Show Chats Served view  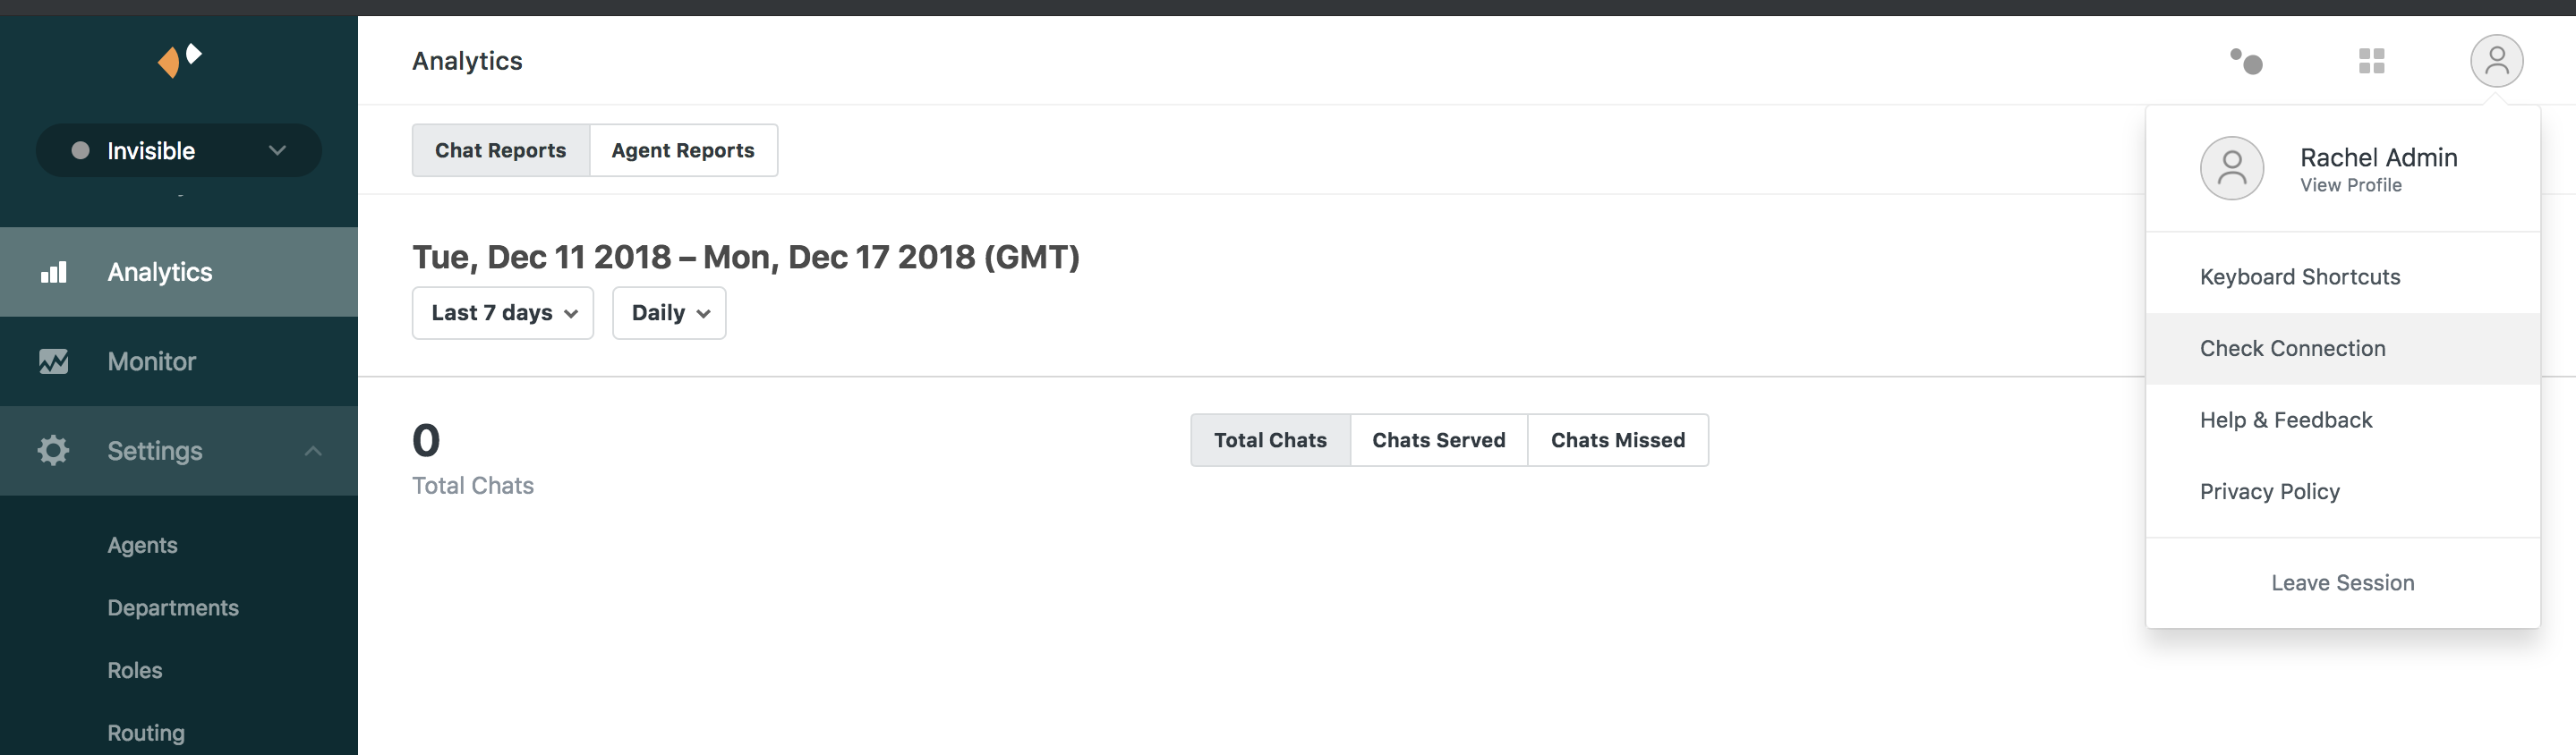pyautogui.click(x=1438, y=440)
